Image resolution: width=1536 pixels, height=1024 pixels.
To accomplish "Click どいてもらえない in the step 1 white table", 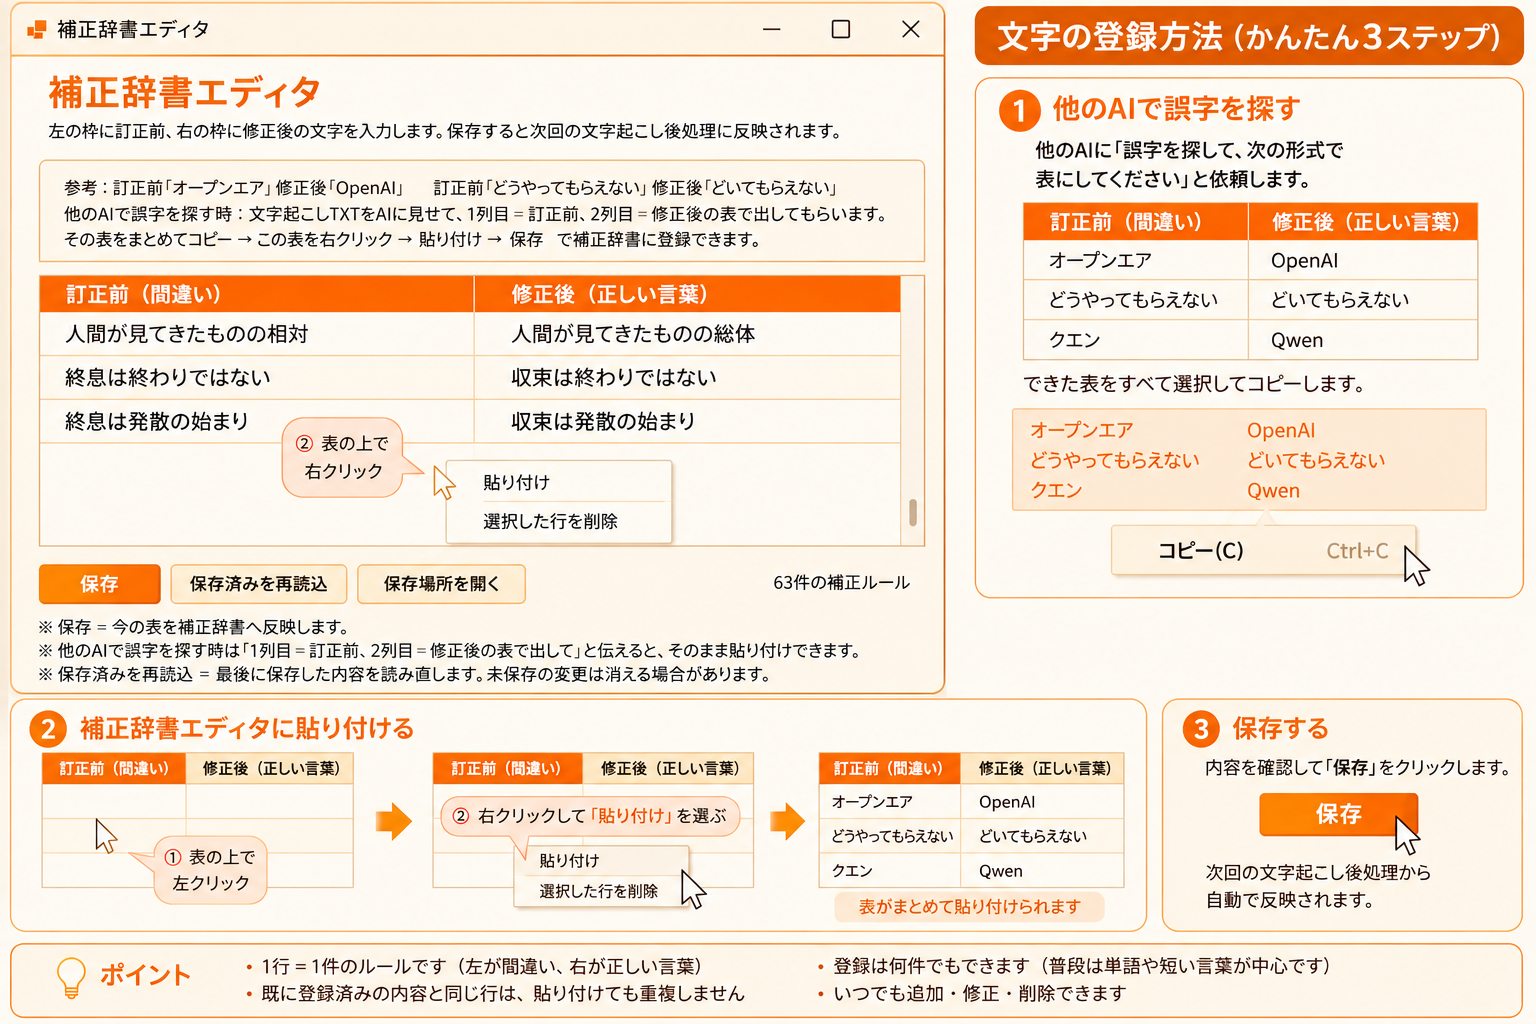I will (x=1363, y=300).
